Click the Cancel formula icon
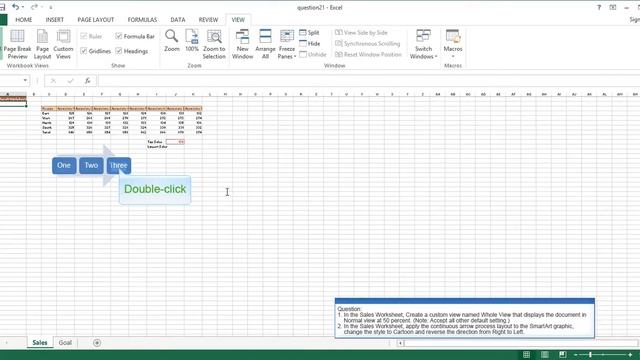The height and width of the screenshot is (360, 640). [53, 81]
